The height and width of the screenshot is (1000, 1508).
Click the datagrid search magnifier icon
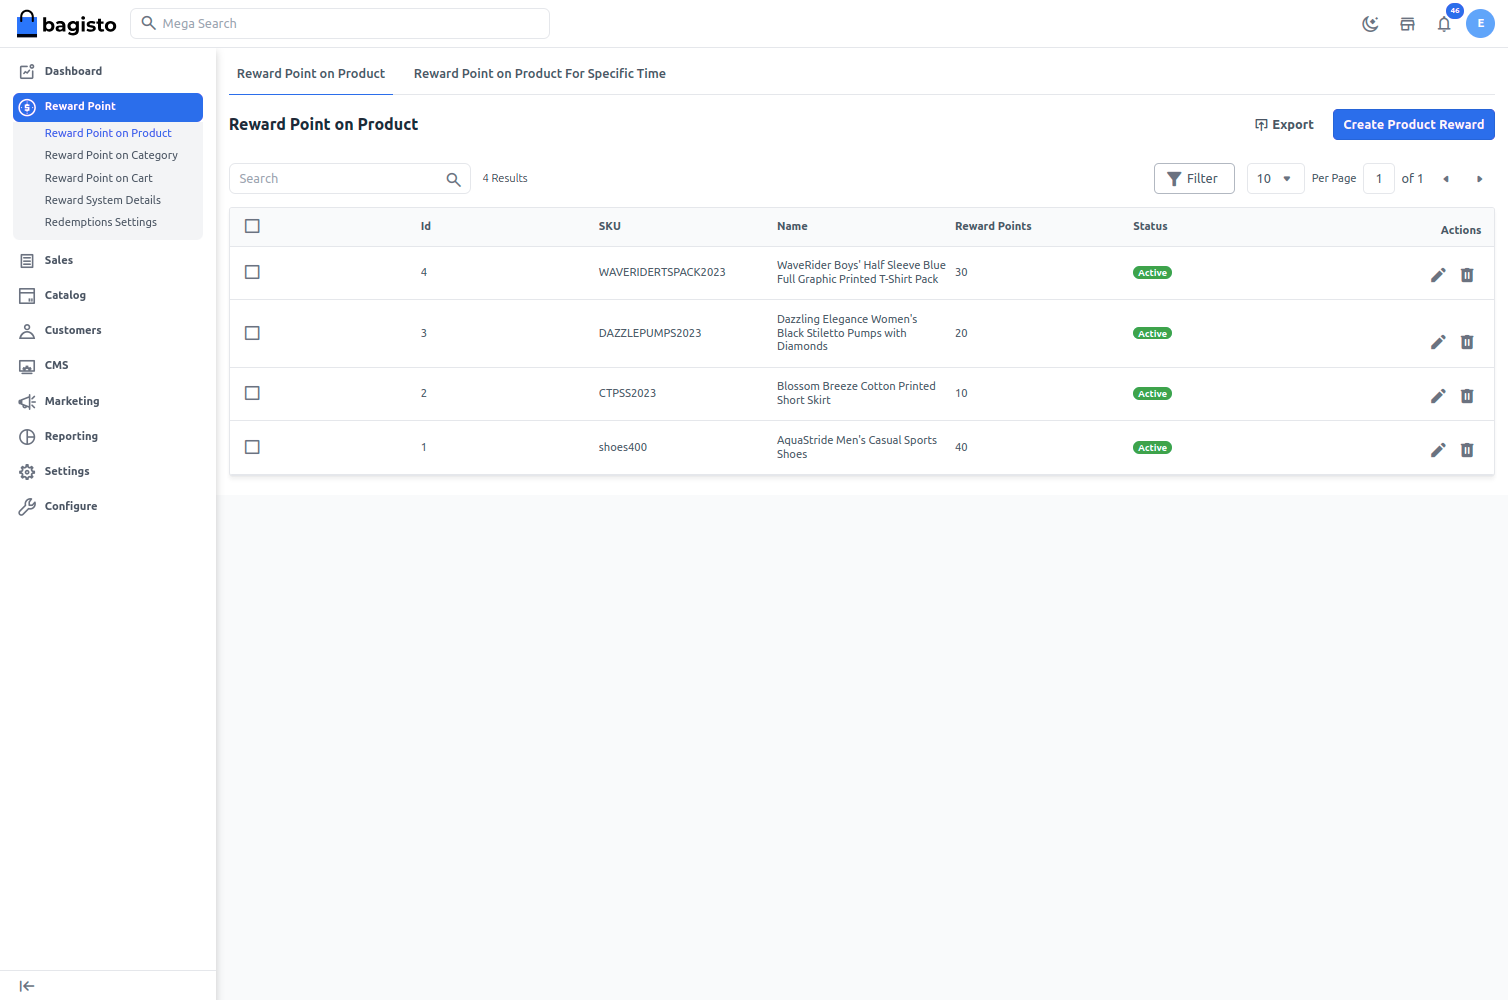tap(453, 179)
